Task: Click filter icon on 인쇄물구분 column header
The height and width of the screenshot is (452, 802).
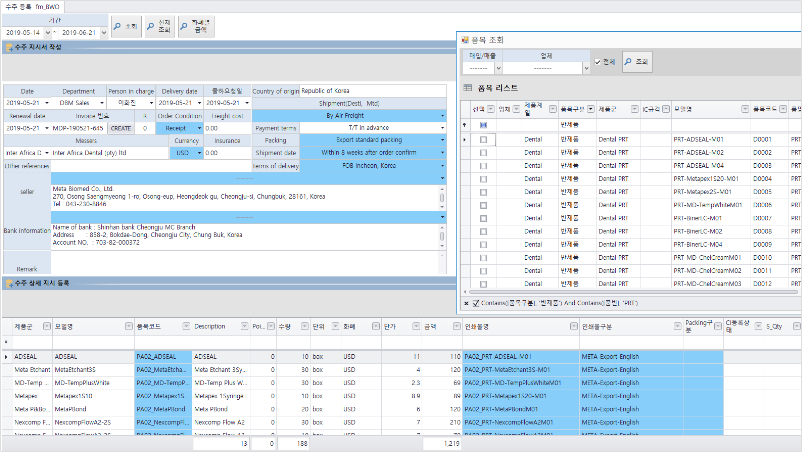Action: (x=677, y=326)
